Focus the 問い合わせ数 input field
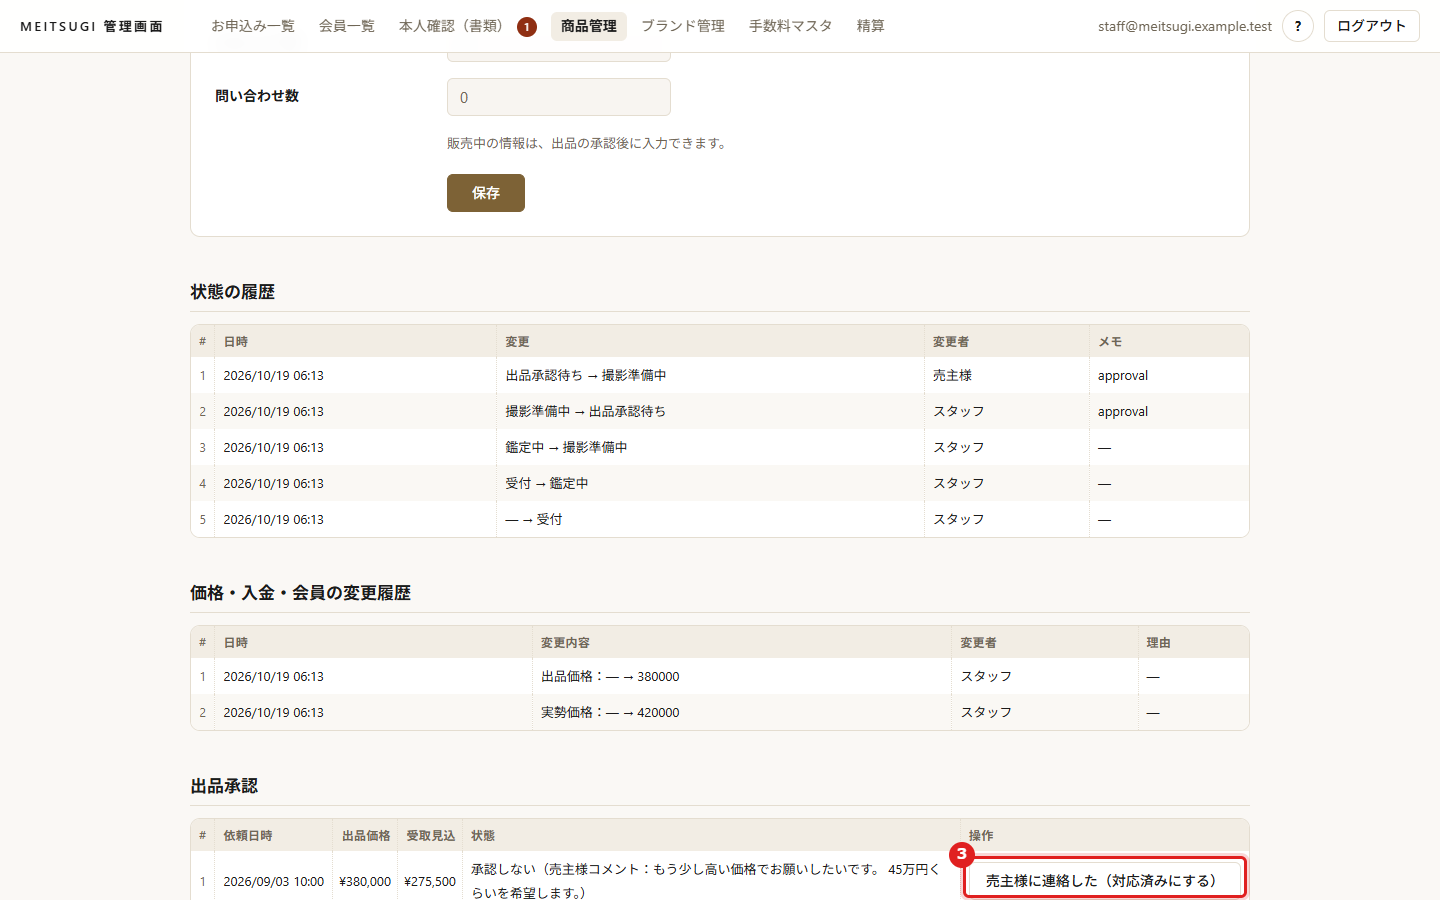This screenshot has width=1440, height=900. (559, 97)
